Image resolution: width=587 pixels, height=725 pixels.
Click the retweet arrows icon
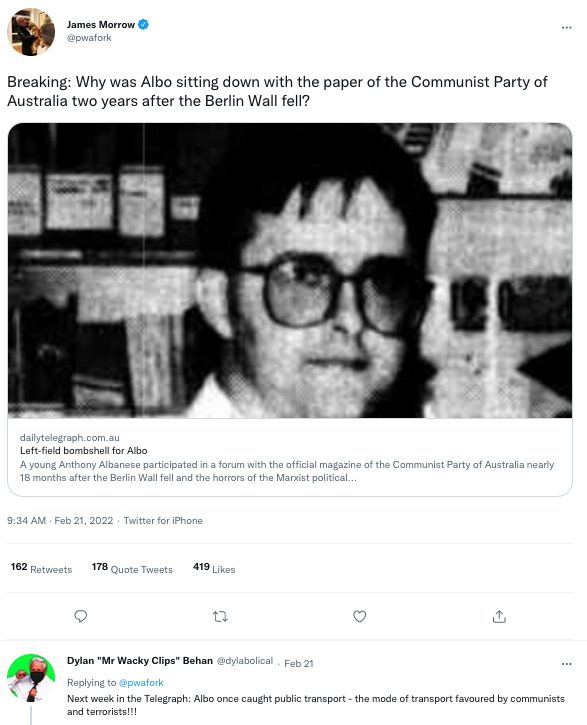point(220,616)
